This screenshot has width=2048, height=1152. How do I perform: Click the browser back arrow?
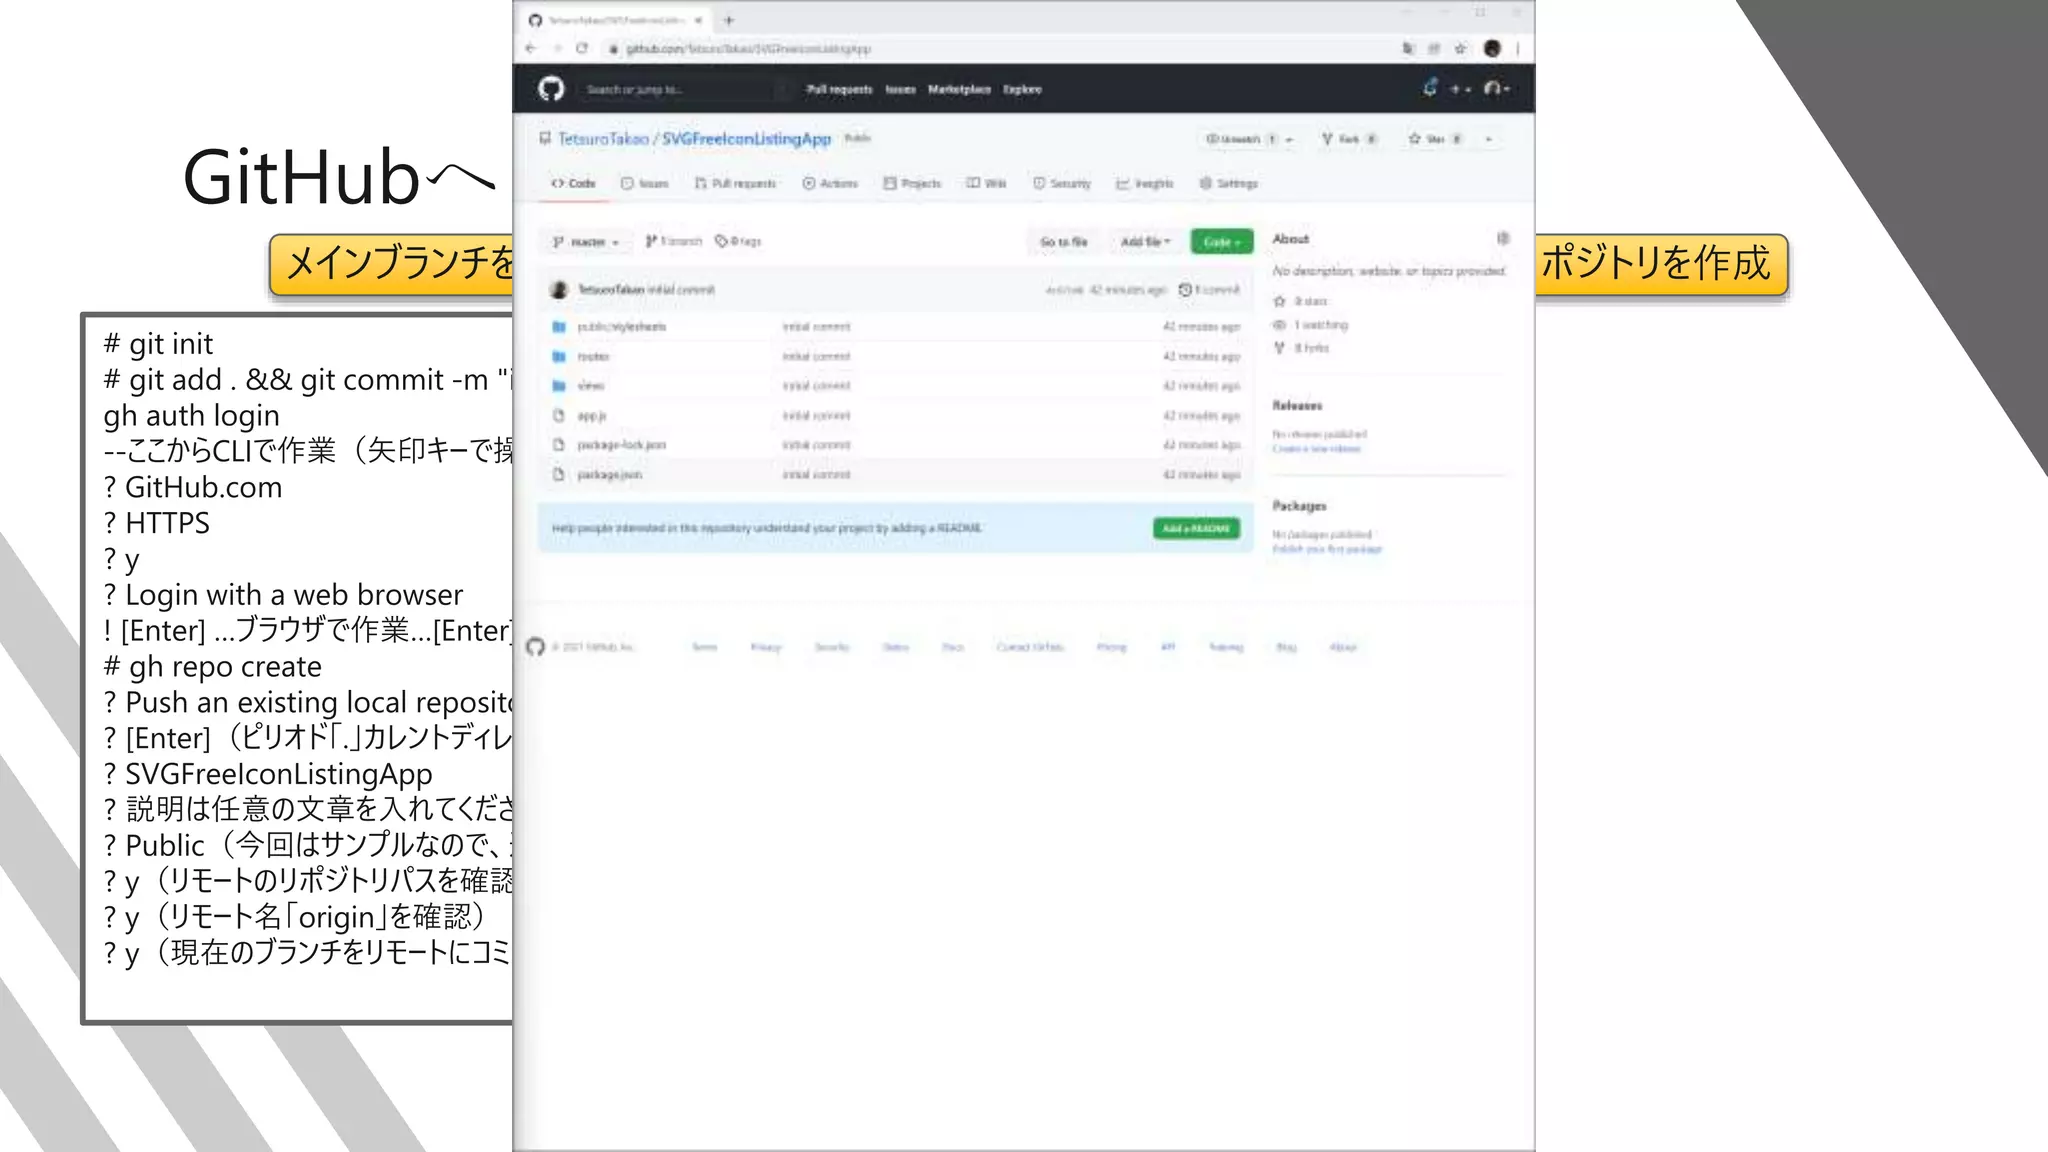[x=531, y=48]
